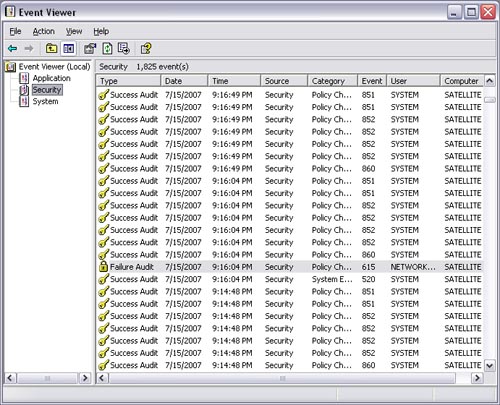
Task: Open the Action menu
Action: [x=44, y=31]
